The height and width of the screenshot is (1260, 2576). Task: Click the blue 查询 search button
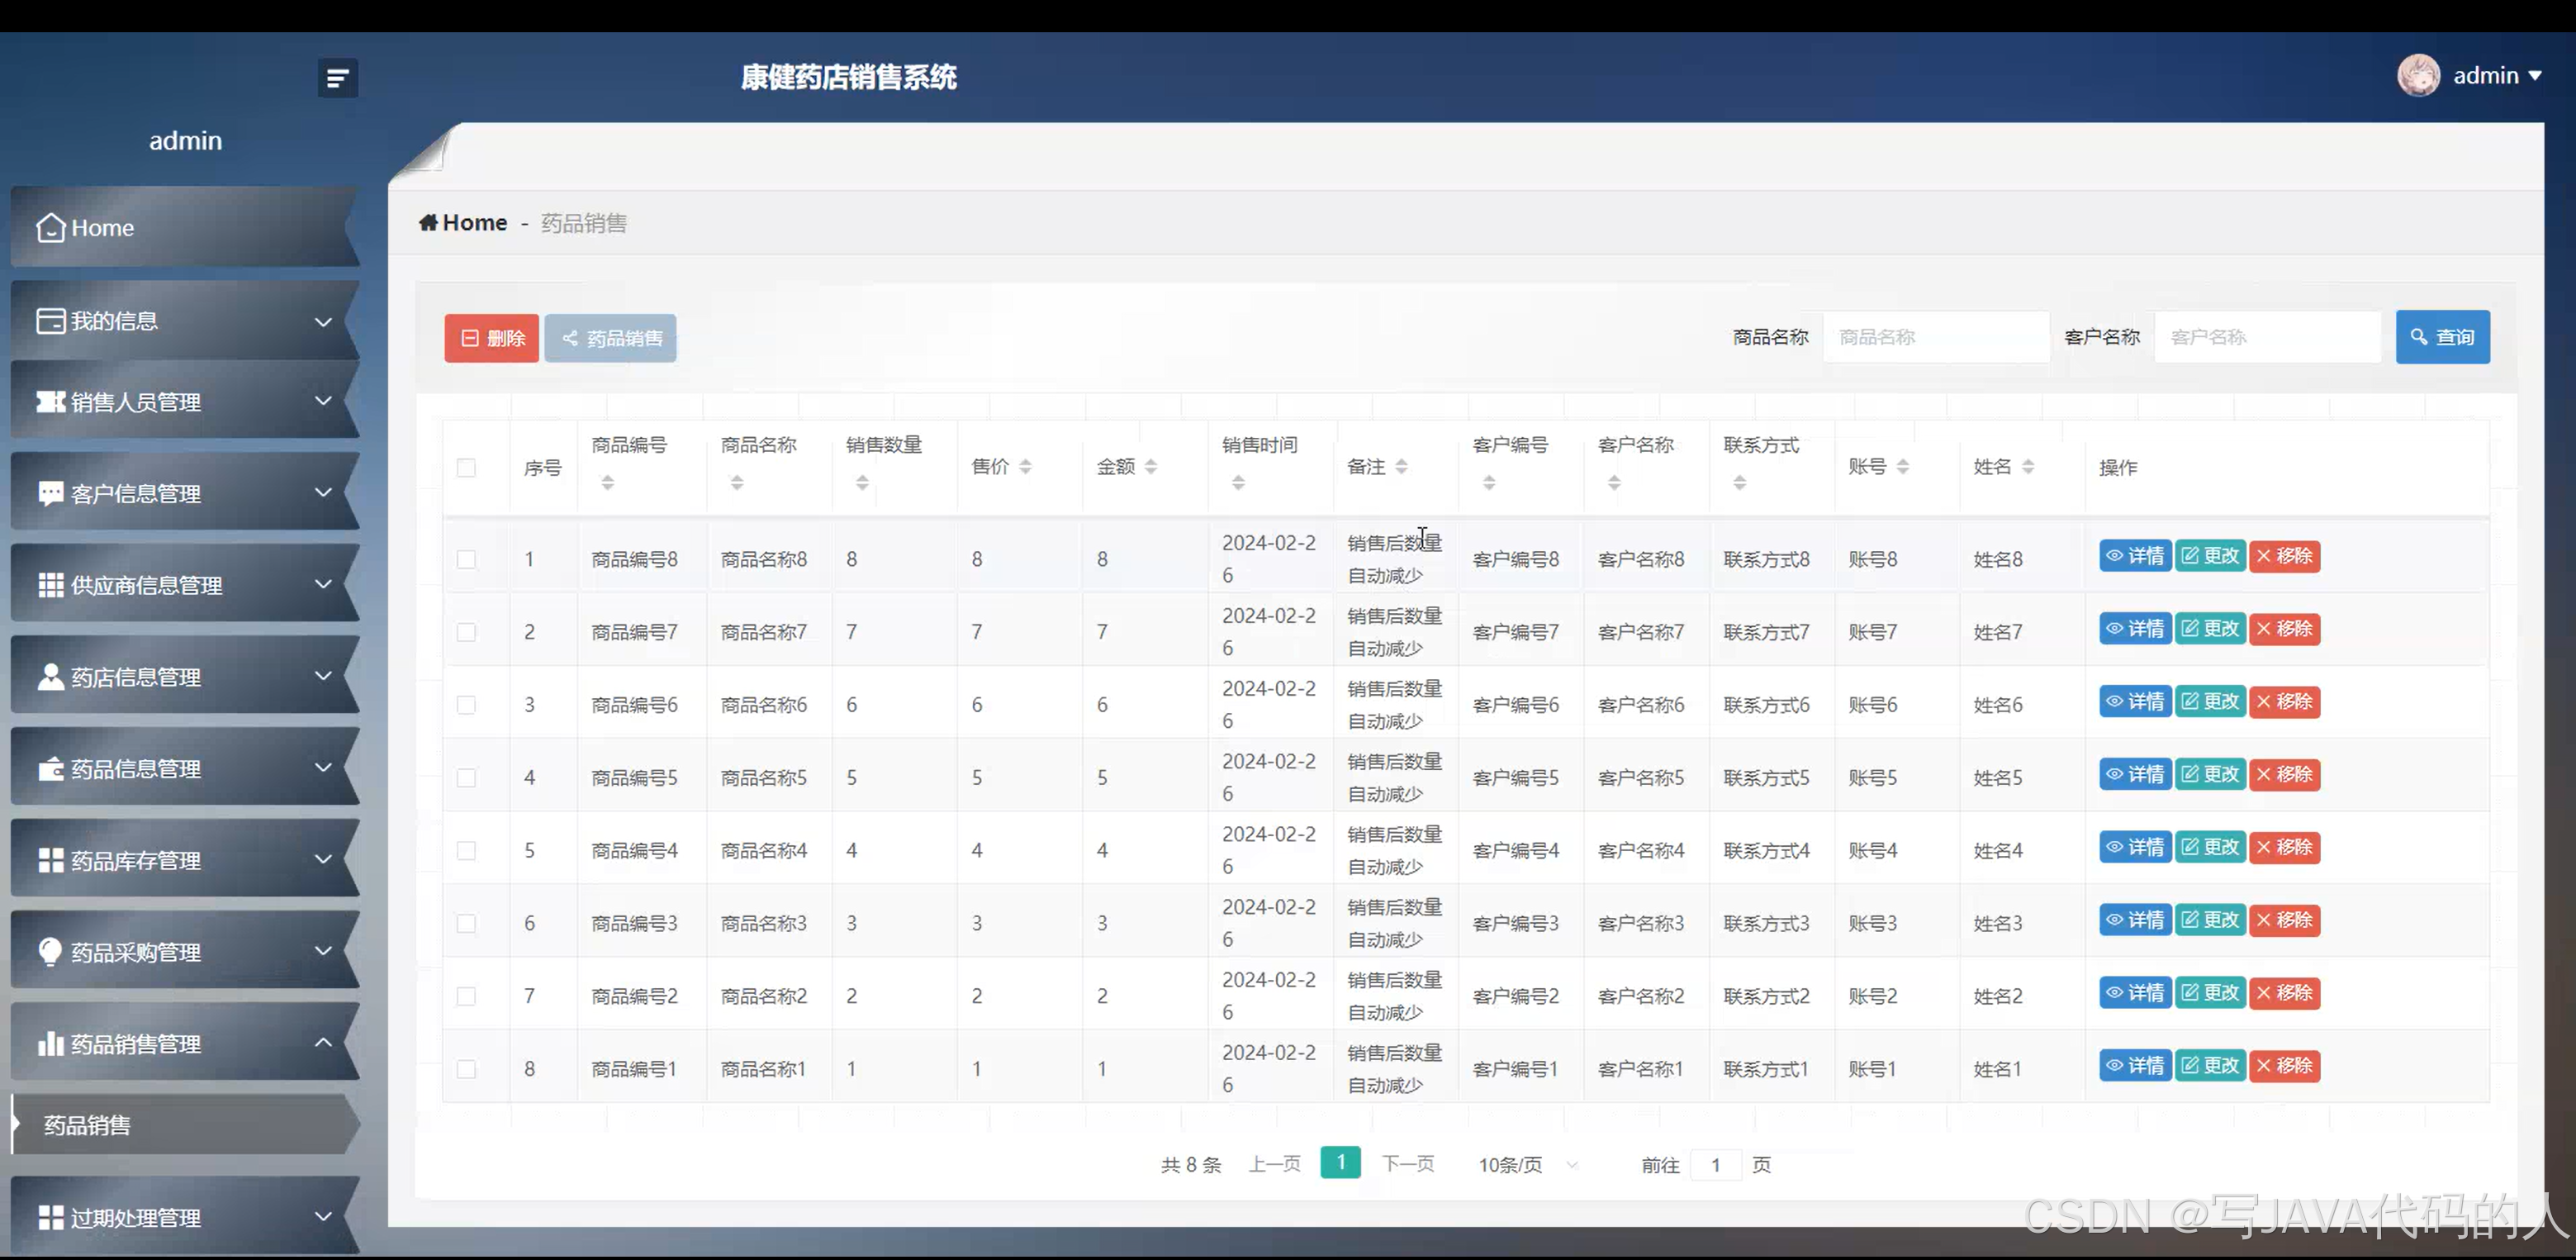coord(2442,337)
